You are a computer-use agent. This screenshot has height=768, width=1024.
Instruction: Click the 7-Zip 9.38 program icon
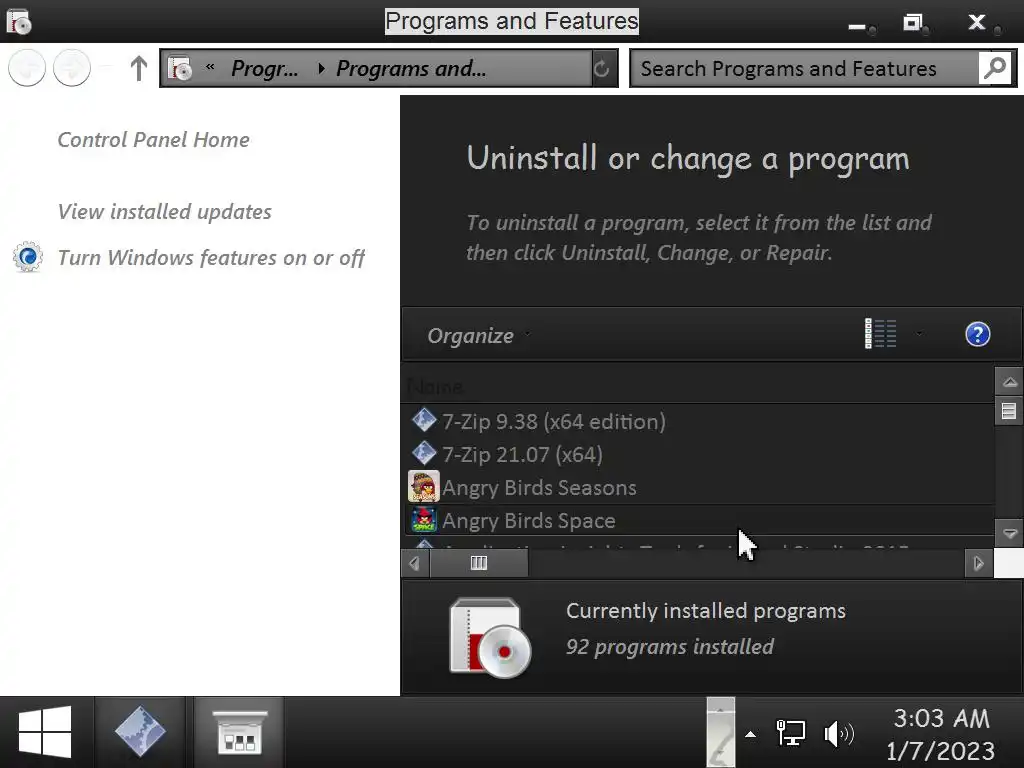424,420
